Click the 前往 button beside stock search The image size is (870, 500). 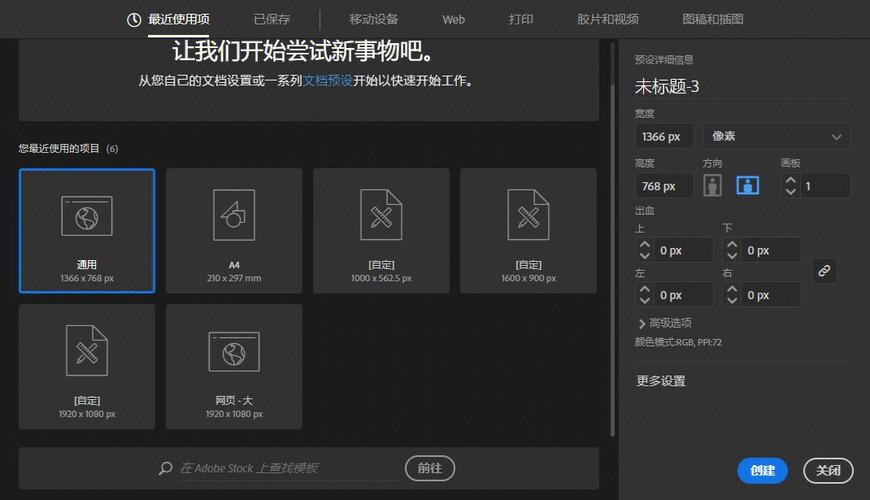430,468
